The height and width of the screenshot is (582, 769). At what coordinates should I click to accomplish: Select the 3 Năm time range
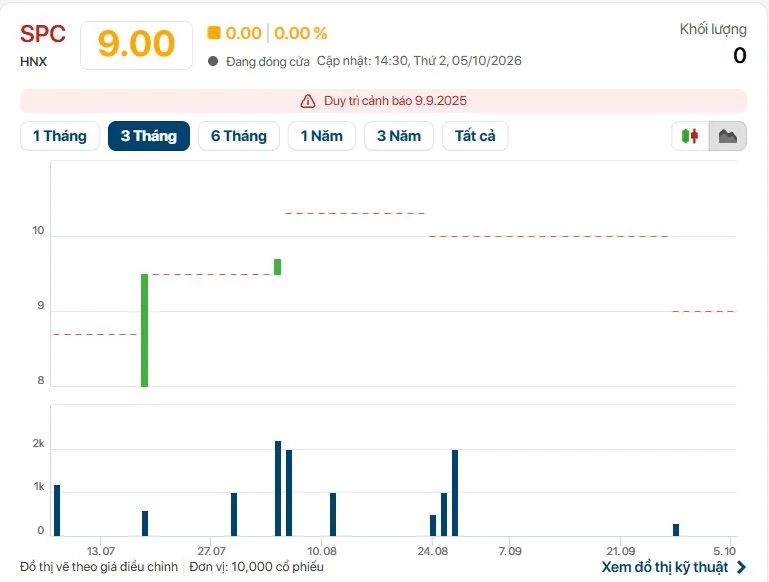tap(399, 136)
